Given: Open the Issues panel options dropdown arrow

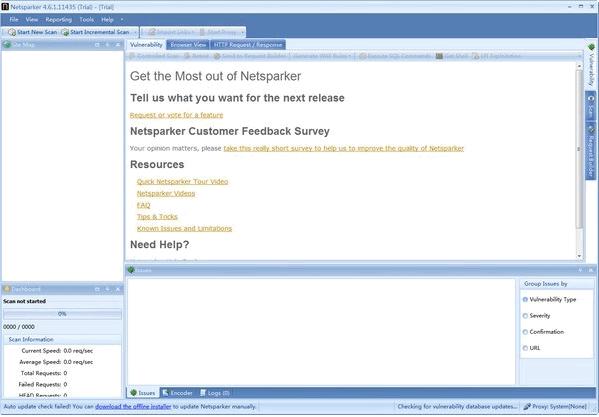Looking at the screenshot, I should click(580, 270).
